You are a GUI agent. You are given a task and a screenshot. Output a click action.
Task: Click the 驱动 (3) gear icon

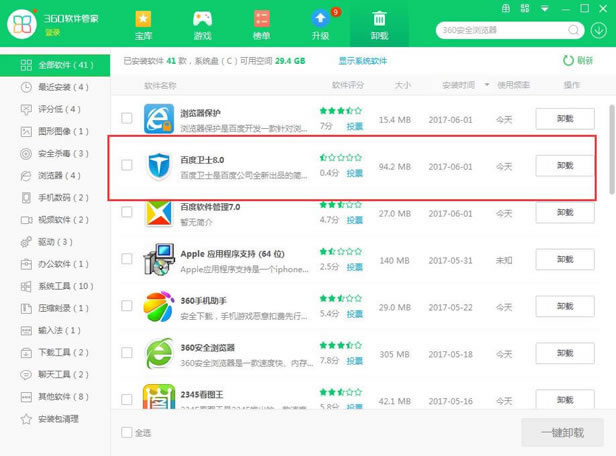click(26, 242)
